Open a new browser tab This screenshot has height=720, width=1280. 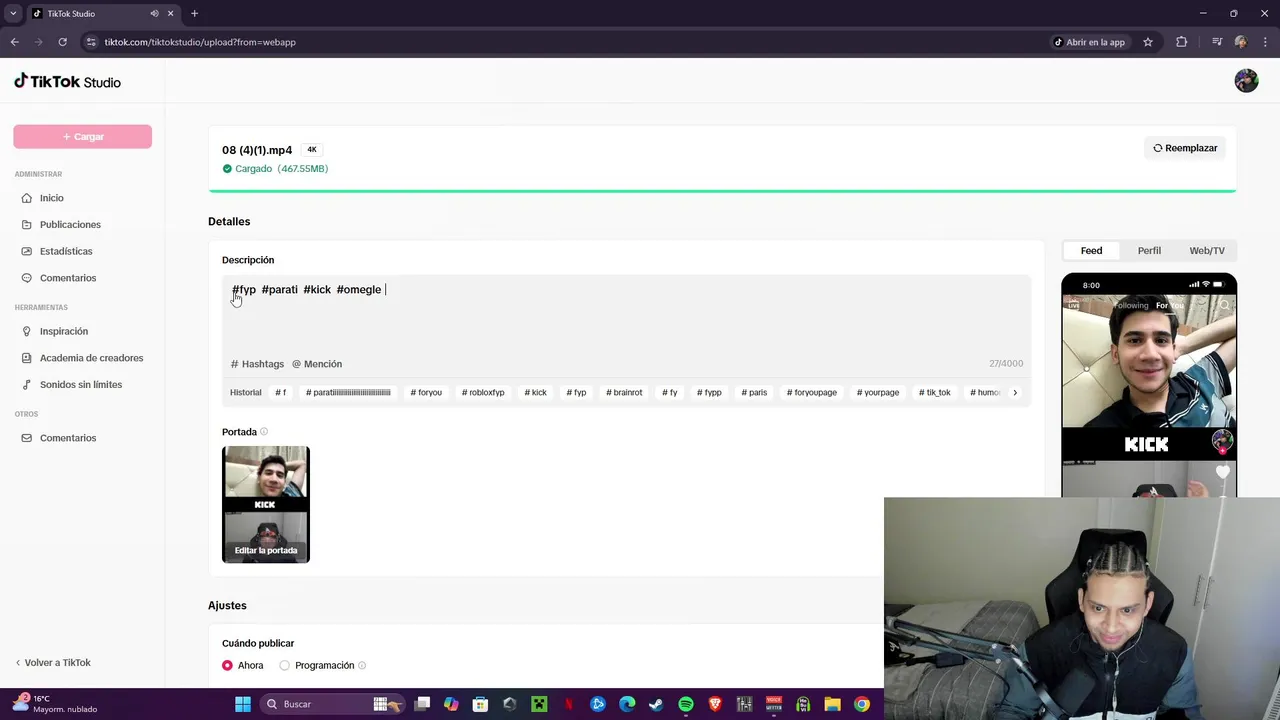point(194,14)
